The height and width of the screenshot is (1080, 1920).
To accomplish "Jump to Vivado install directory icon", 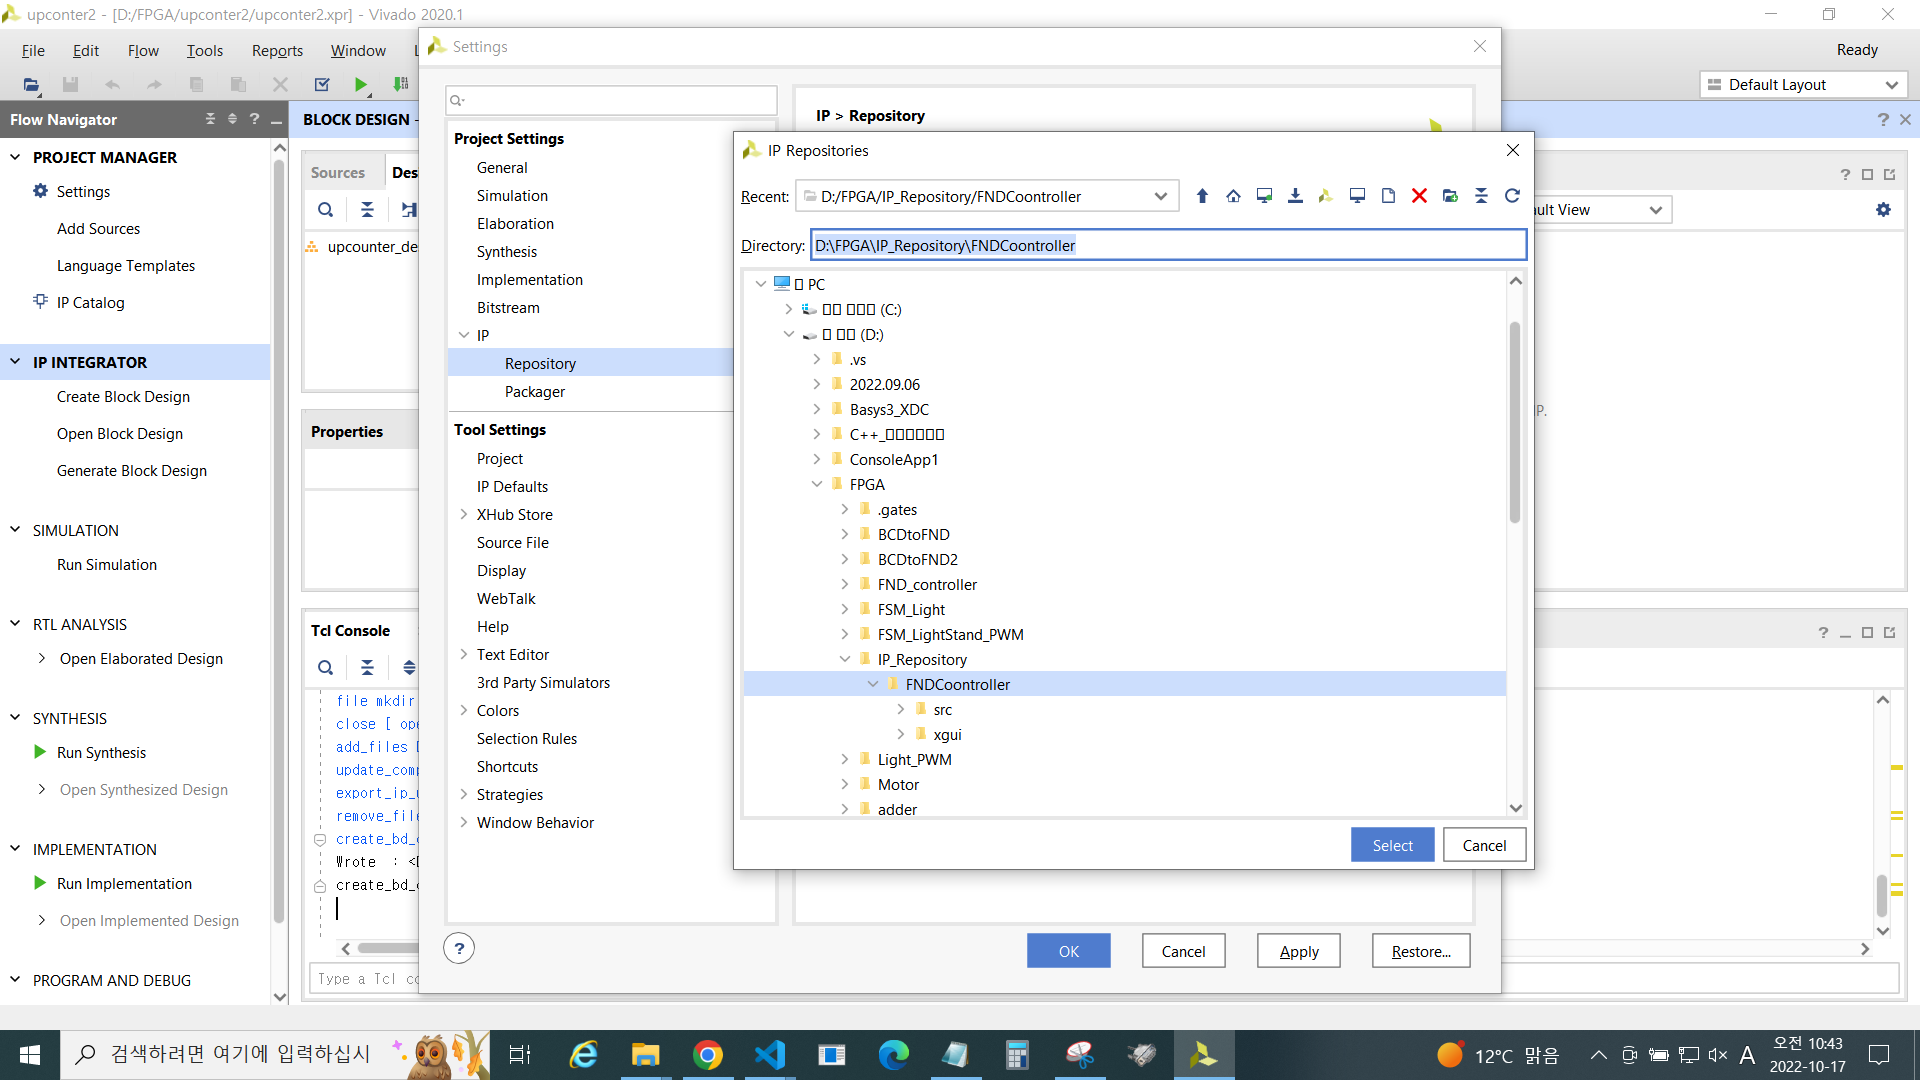I will pos(1326,196).
